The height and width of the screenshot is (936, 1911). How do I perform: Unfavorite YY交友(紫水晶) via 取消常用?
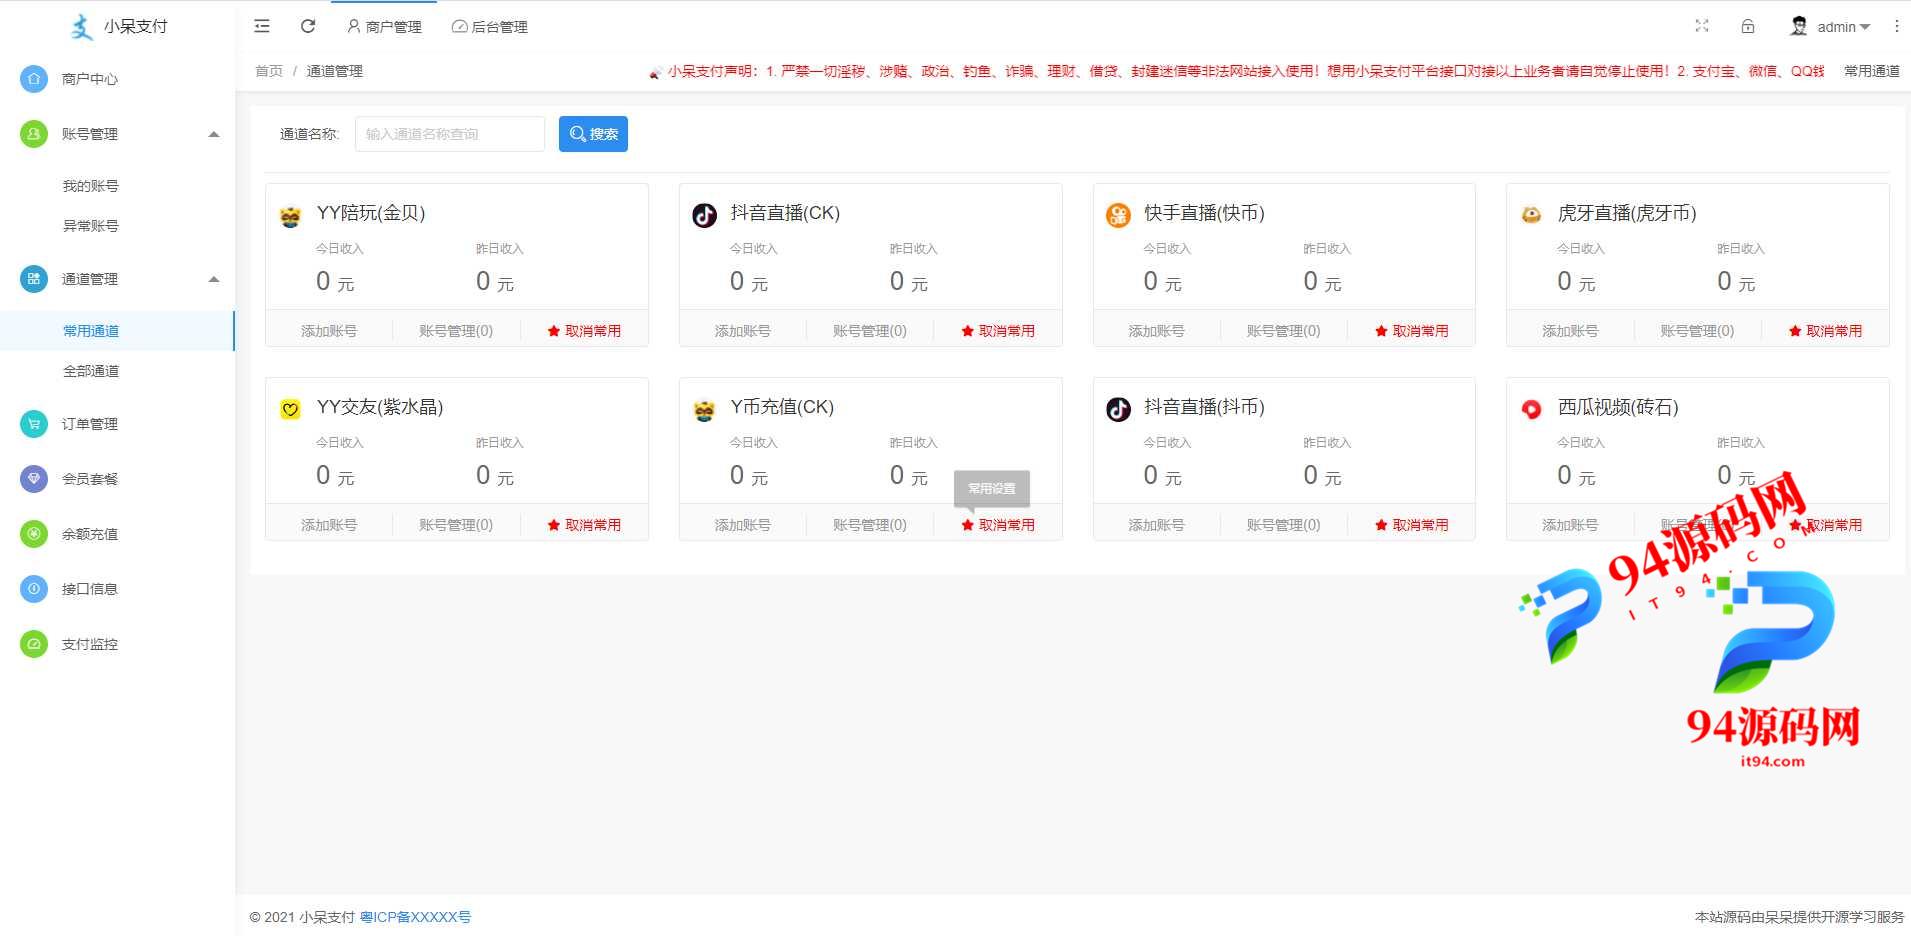pos(584,525)
